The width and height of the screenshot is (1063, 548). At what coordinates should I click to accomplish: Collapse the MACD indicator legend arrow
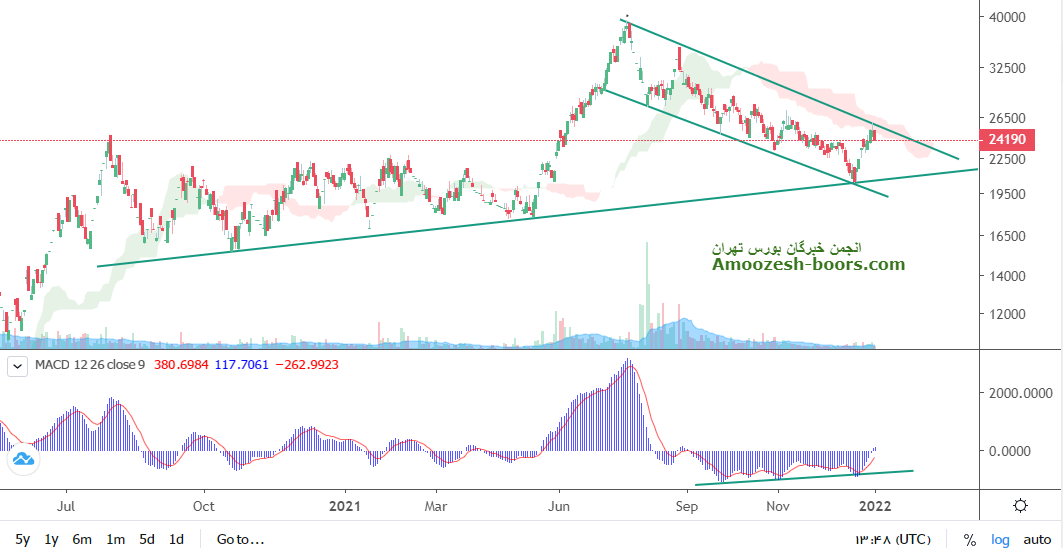pos(16,366)
